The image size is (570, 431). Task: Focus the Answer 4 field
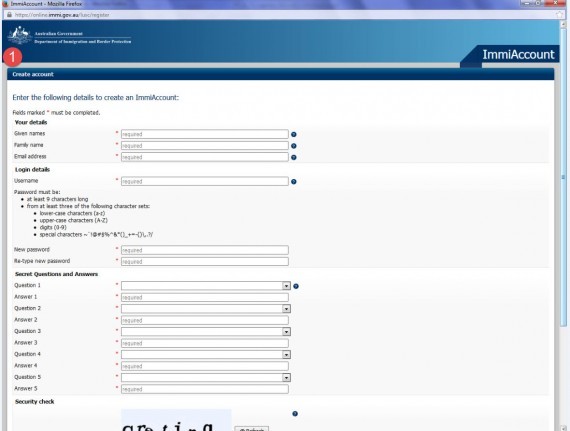pyautogui.click(x=205, y=366)
